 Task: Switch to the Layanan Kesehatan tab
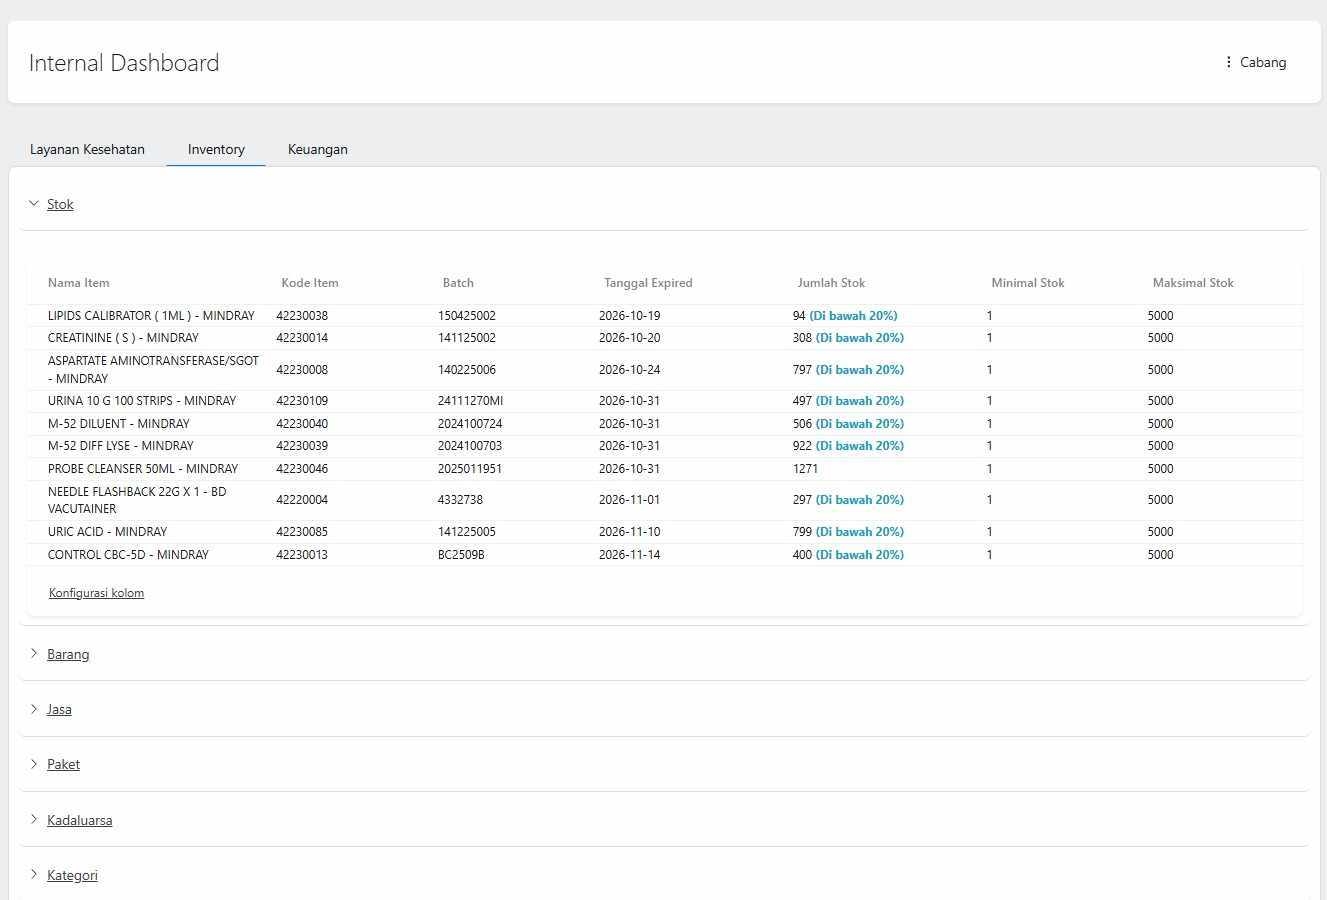click(87, 149)
